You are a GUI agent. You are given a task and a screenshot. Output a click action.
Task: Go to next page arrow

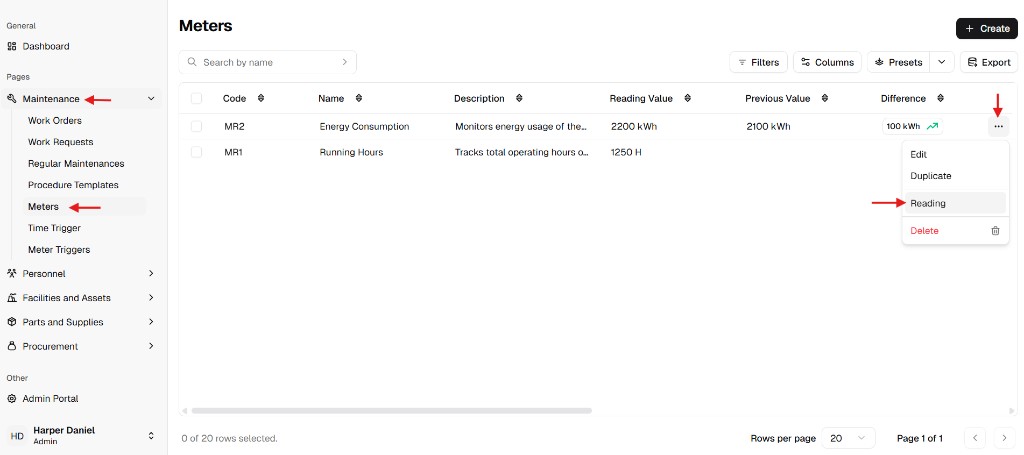[1004, 438]
